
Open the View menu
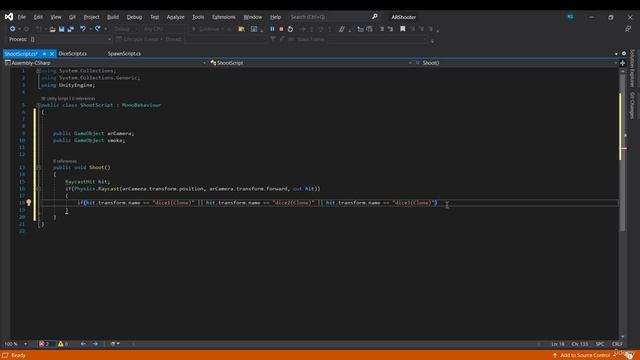[56, 17]
